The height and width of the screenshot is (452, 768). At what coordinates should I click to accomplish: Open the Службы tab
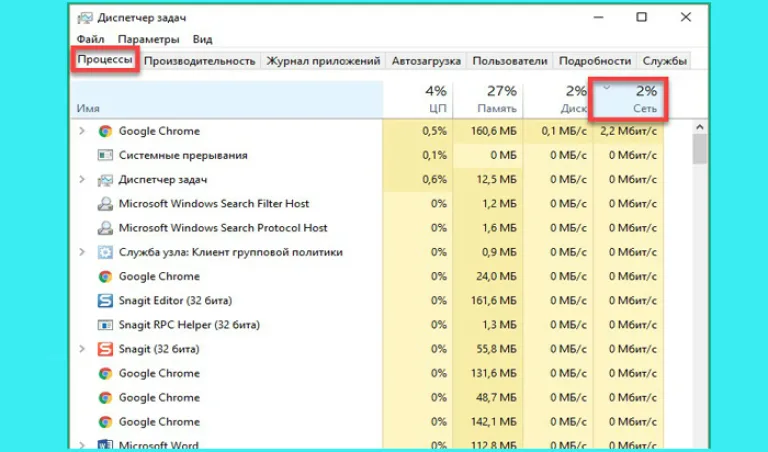[664, 61]
